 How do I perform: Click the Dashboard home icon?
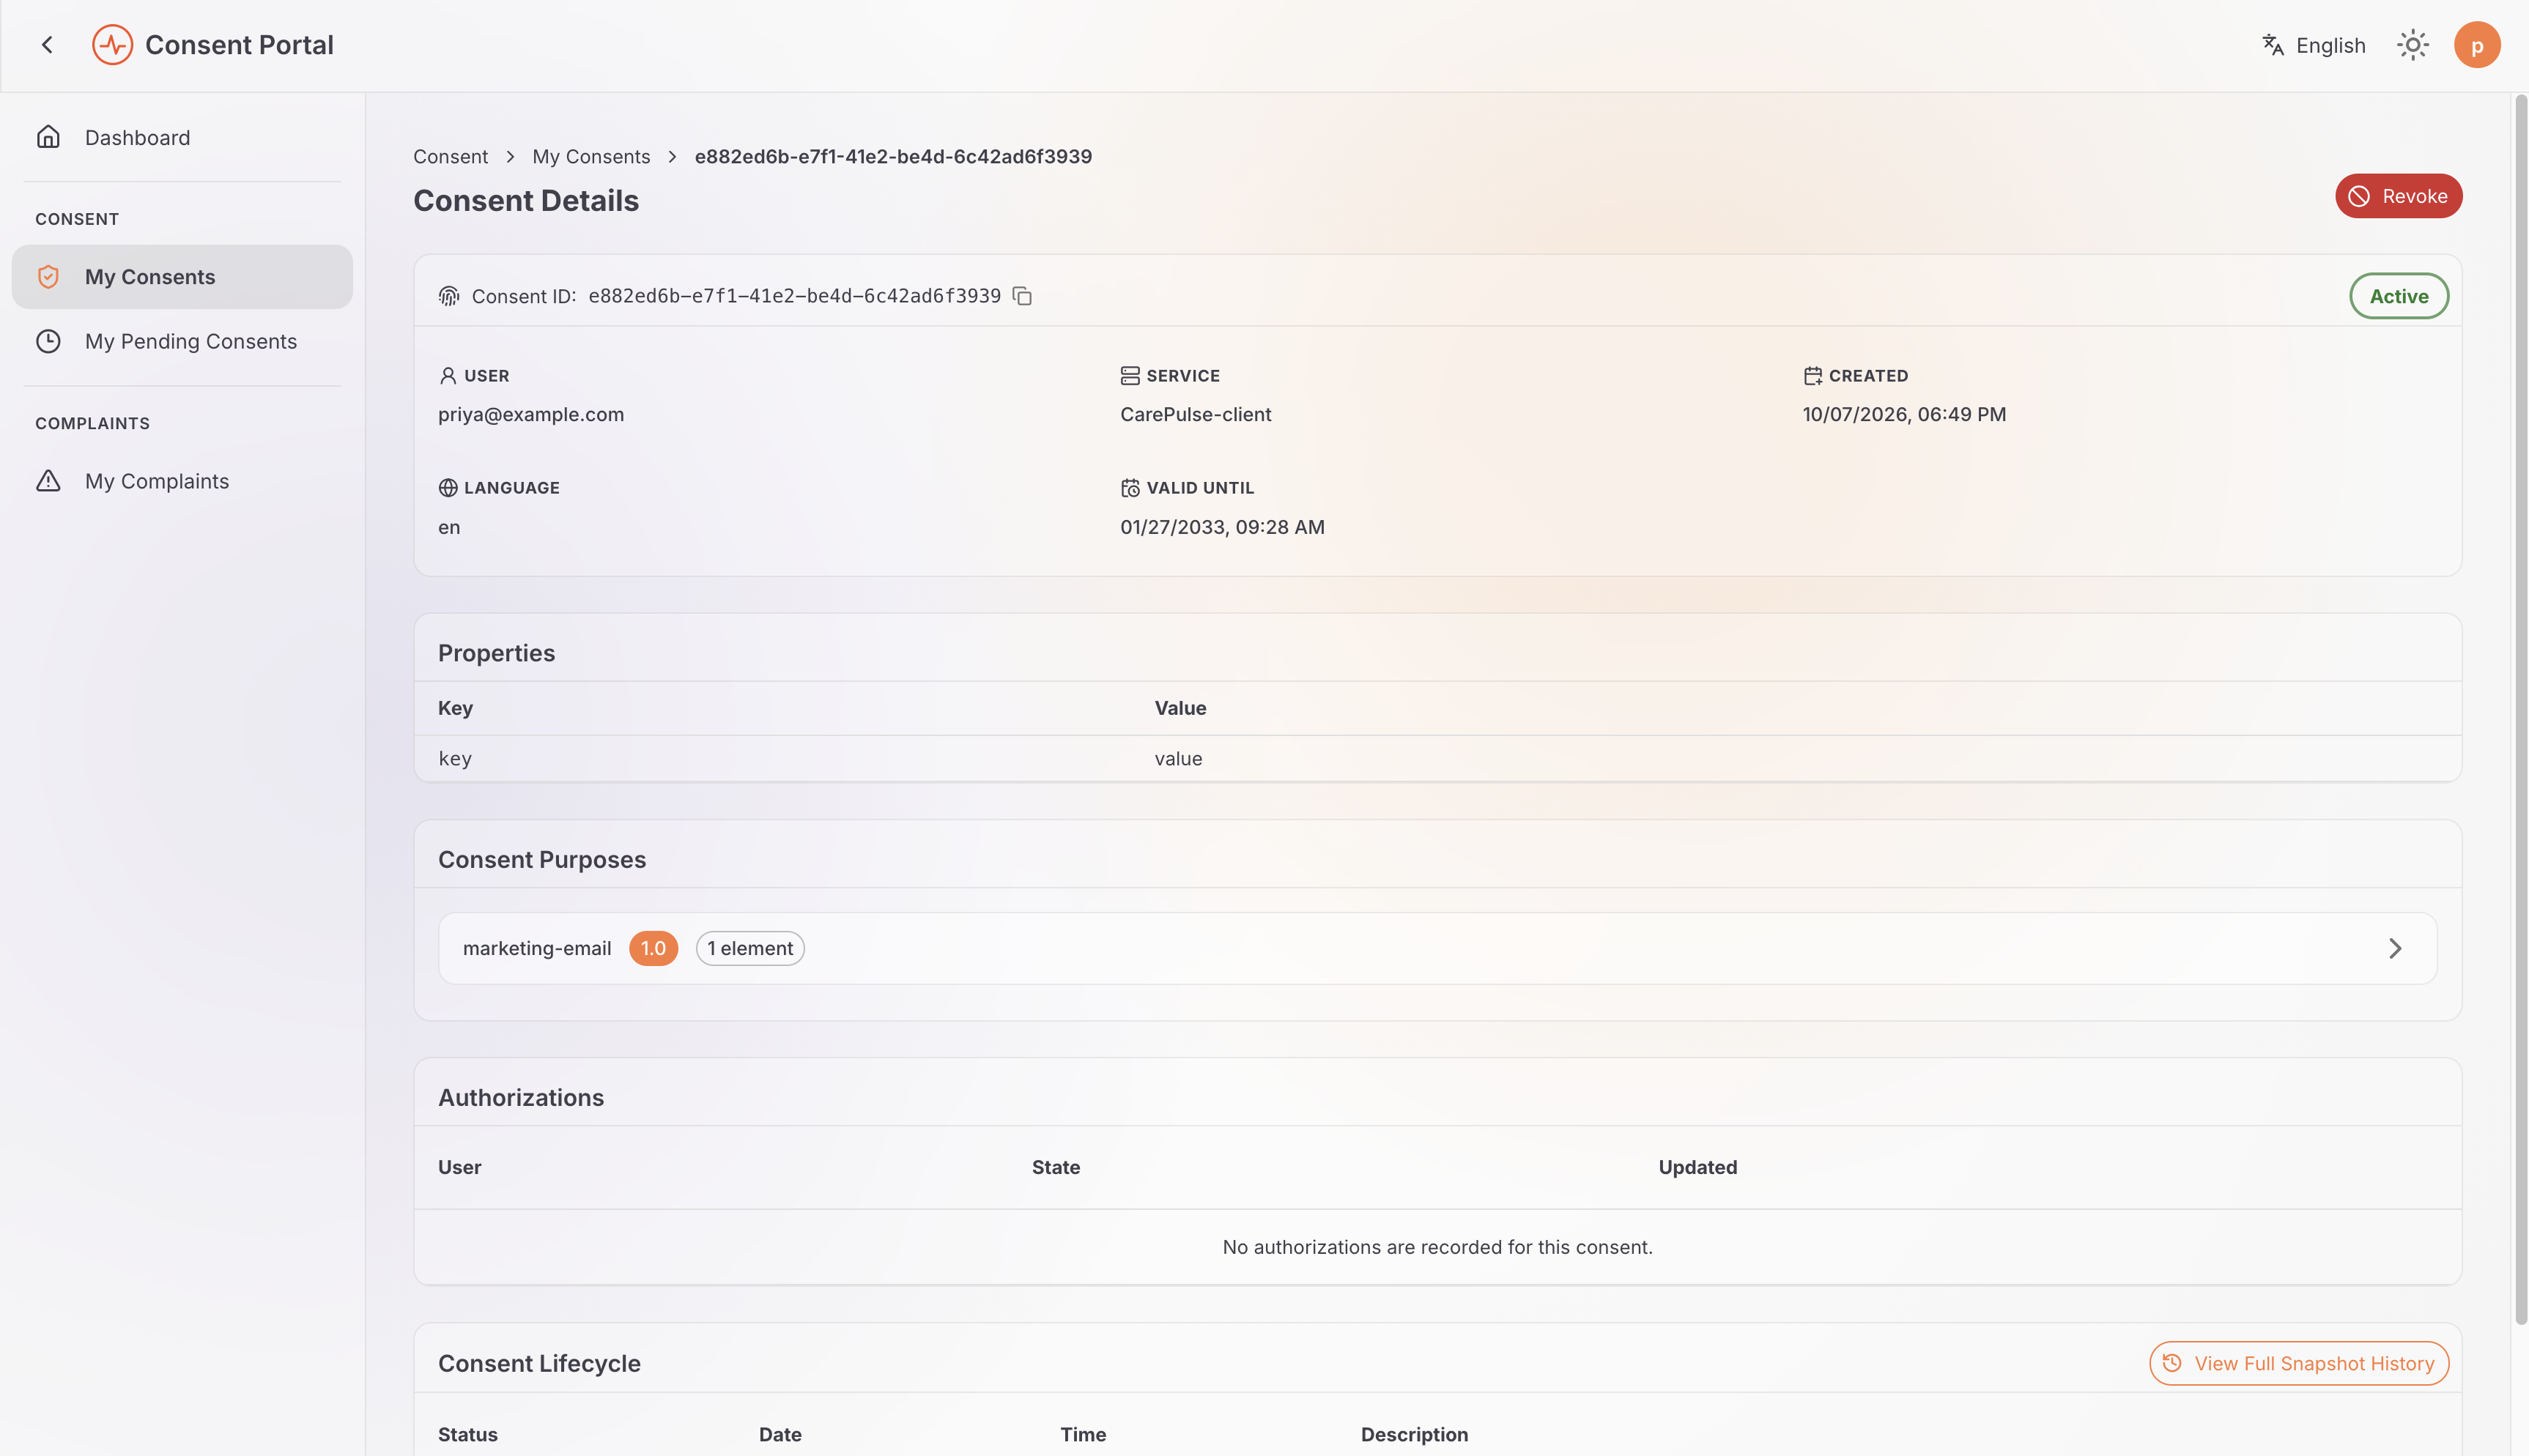pos(48,137)
